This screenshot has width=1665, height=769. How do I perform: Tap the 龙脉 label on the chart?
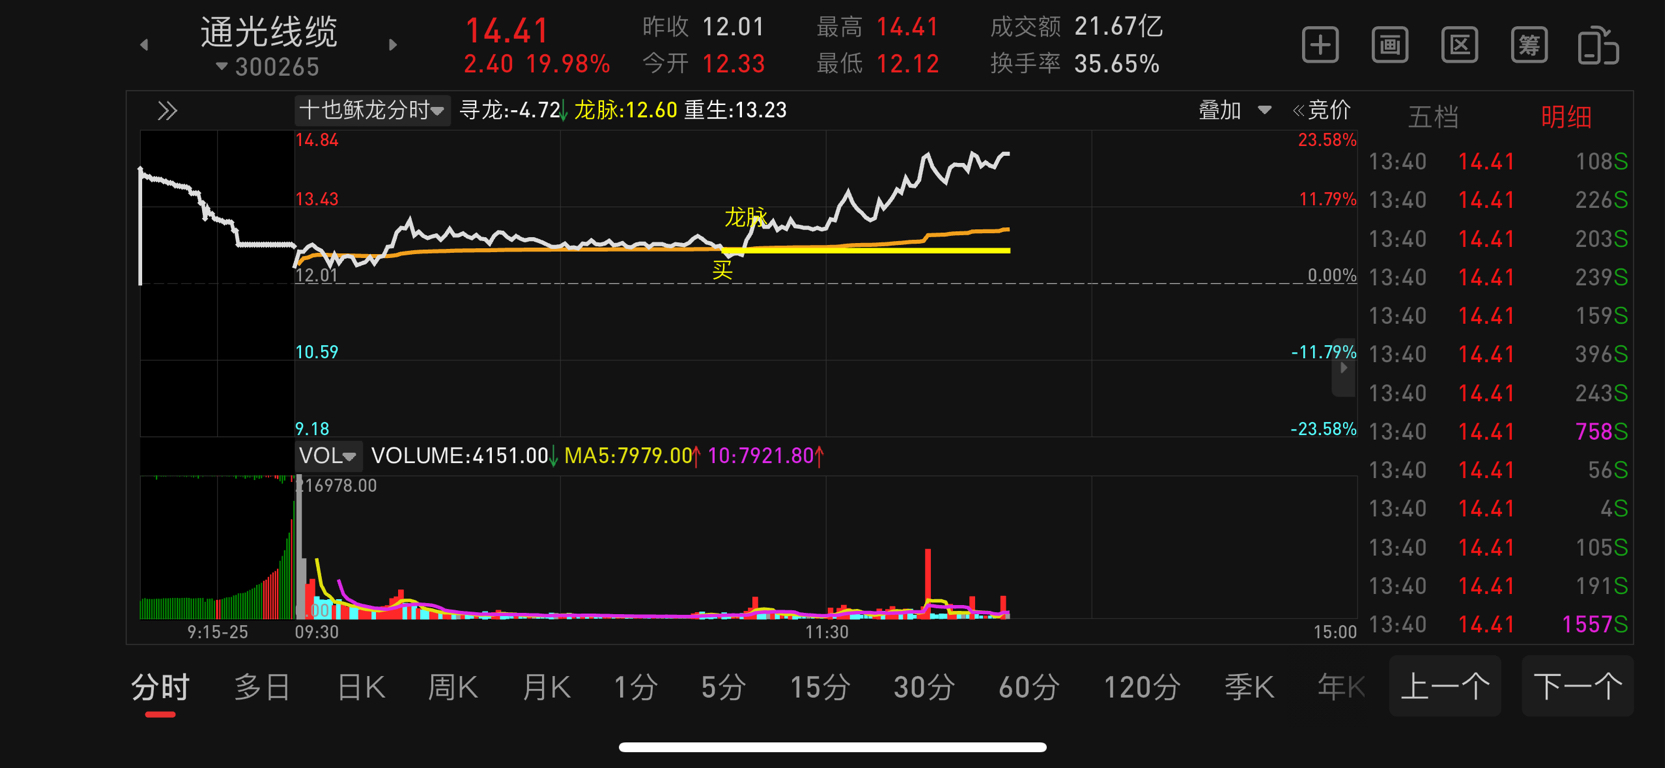click(x=745, y=217)
